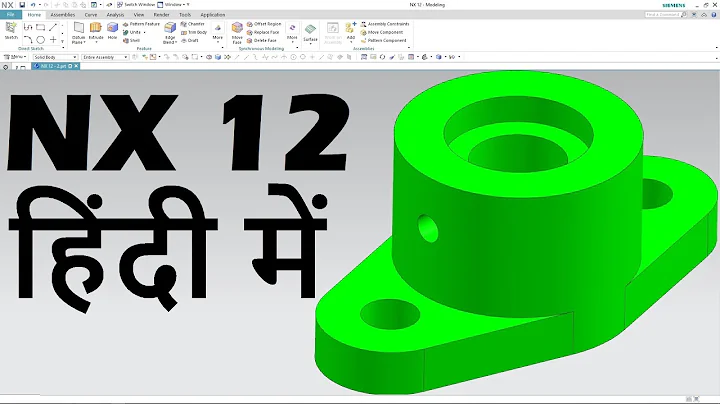
Task: Click the Resource bar gear icon
Action: click(x=6, y=67)
